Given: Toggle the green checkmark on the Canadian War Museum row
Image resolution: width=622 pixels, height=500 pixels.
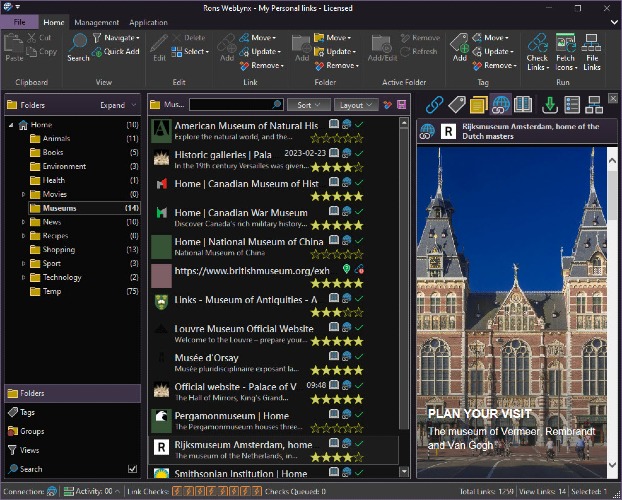Looking at the screenshot, I should (x=359, y=212).
